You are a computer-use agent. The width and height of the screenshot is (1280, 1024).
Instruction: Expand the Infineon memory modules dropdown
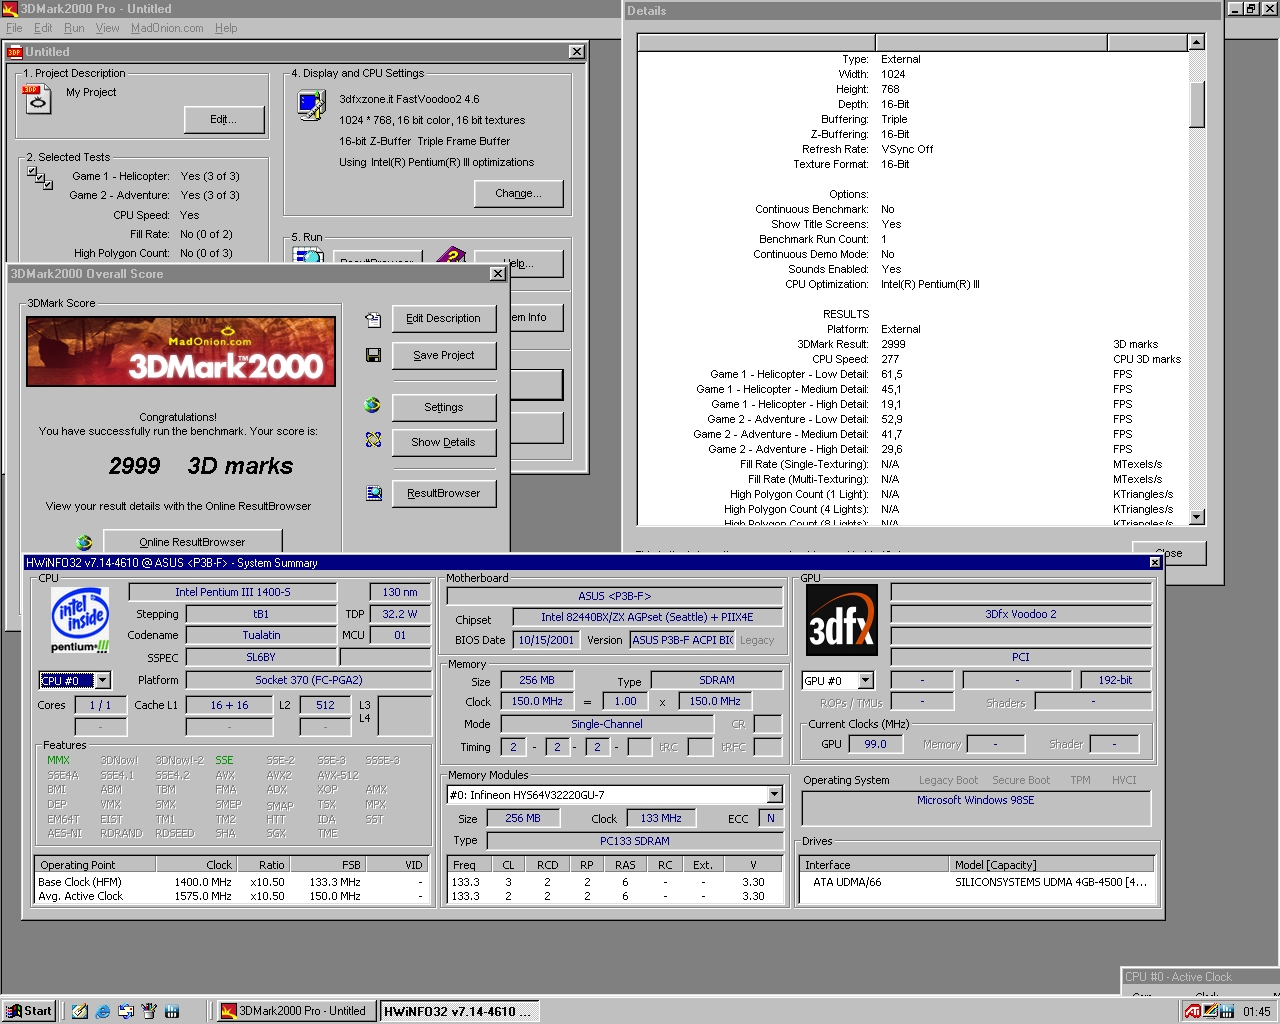[x=773, y=794]
